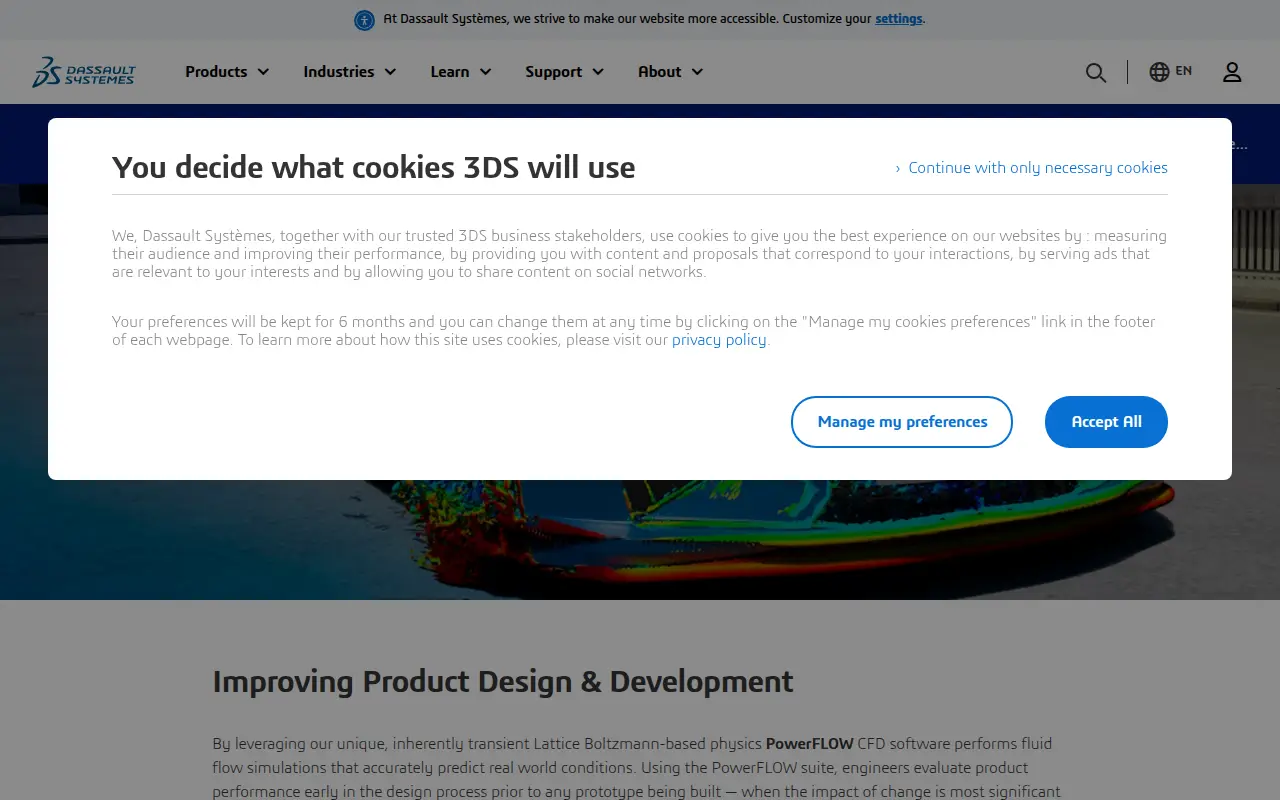Expand the Industries menu
Image resolution: width=1280 pixels, height=800 pixels.
tap(350, 72)
